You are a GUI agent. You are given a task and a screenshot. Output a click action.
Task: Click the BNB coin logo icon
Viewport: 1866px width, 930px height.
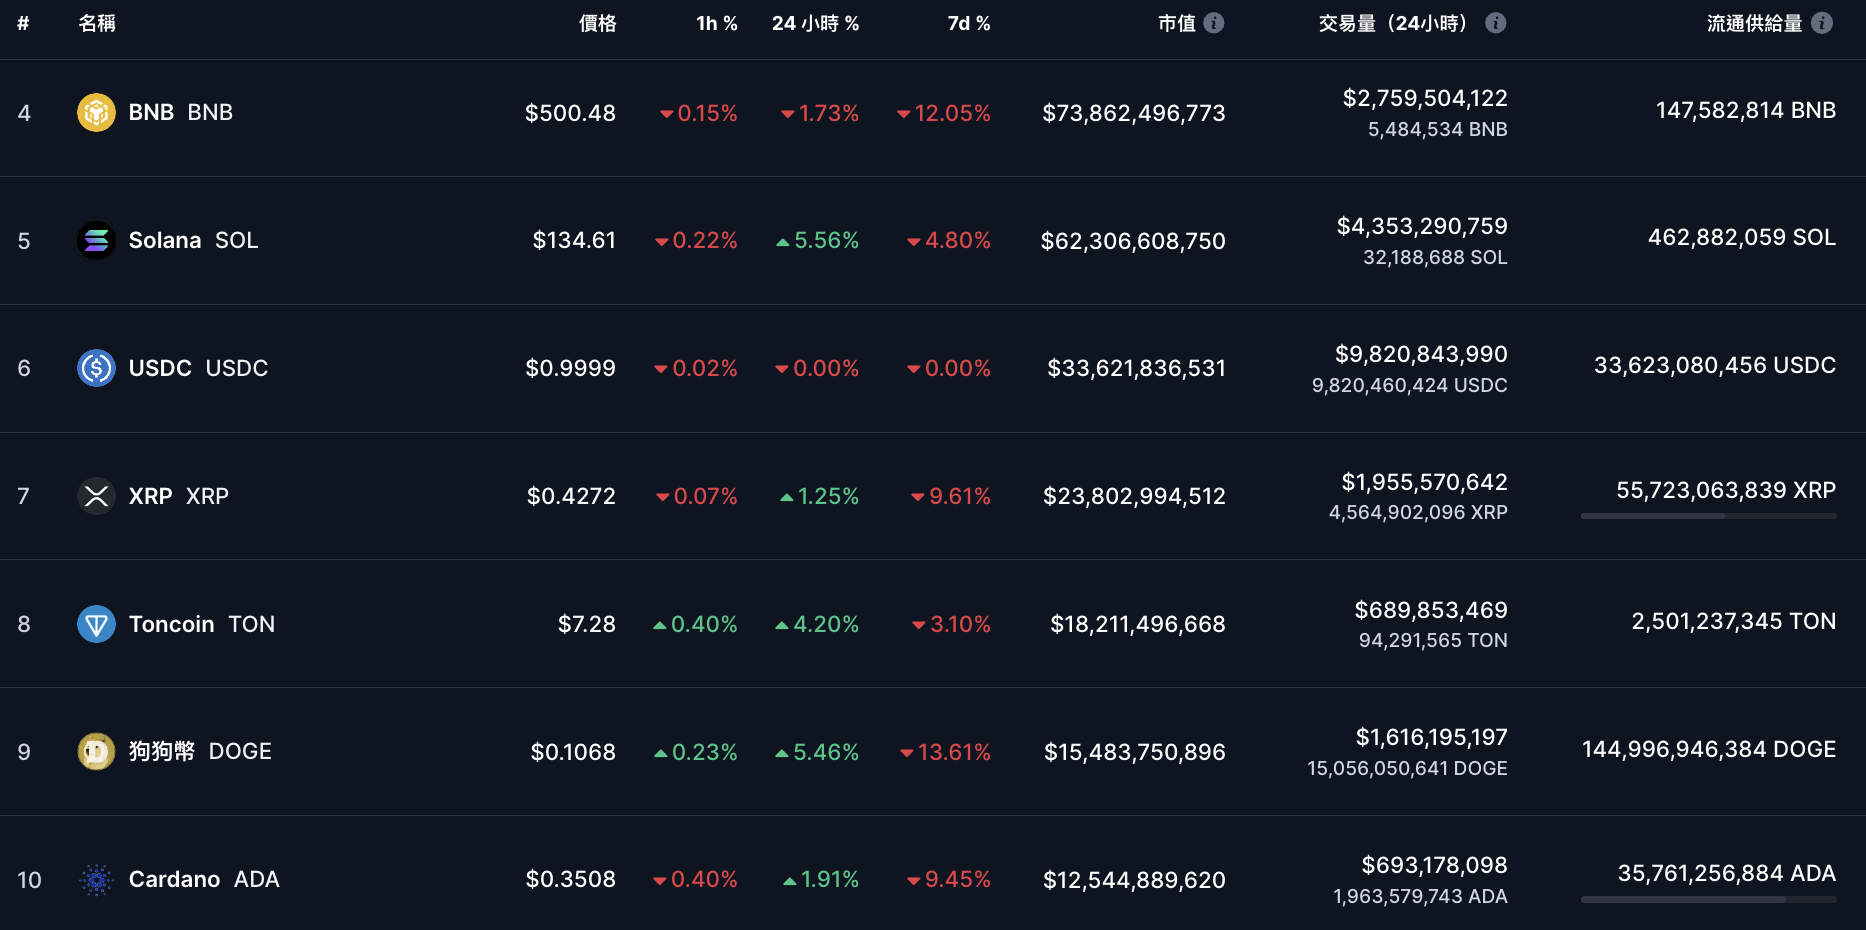point(96,113)
